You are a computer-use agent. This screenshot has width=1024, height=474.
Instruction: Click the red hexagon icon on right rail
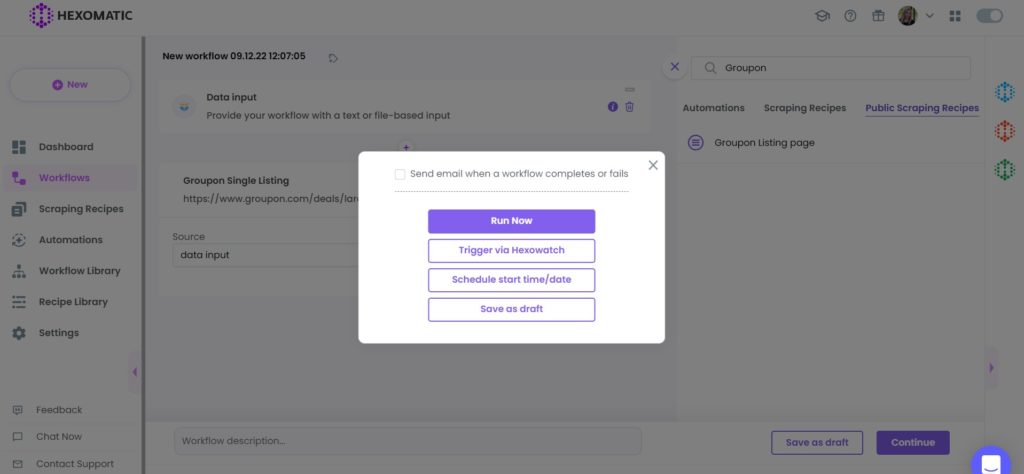tap(1004, 131)
